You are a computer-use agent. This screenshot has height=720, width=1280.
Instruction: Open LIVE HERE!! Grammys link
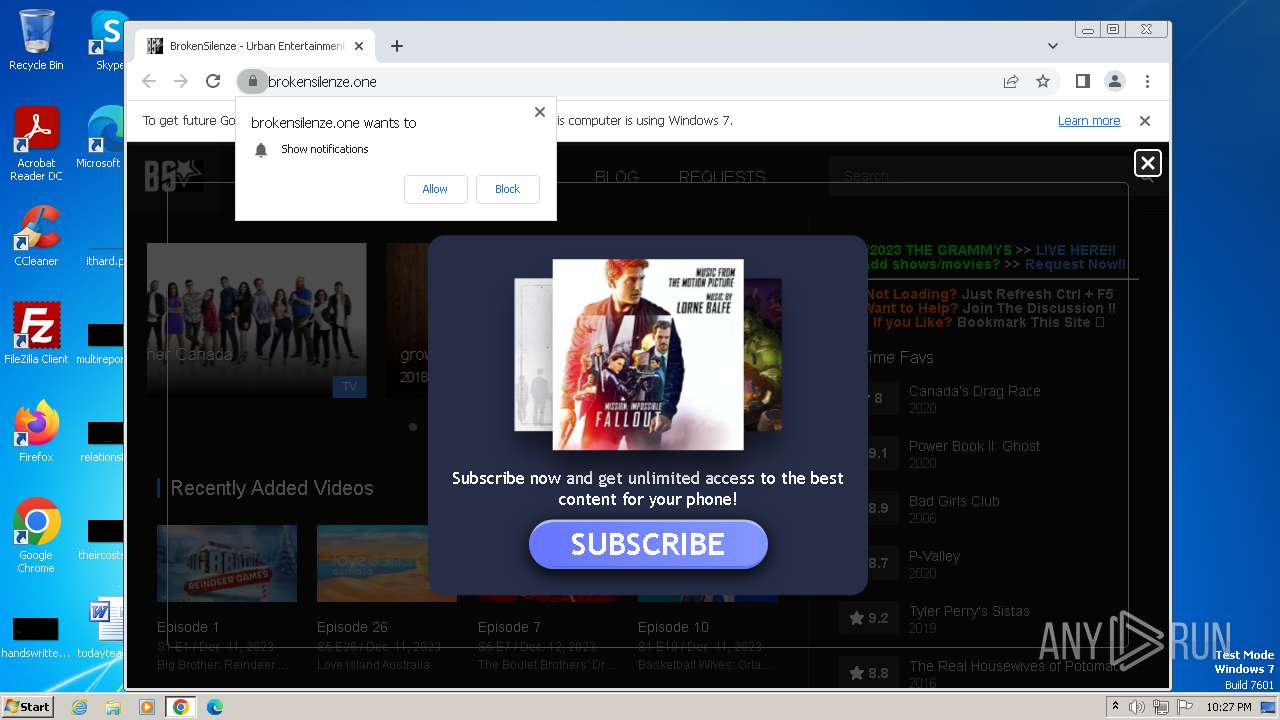pyautogui.click(x=1075, y=250)
